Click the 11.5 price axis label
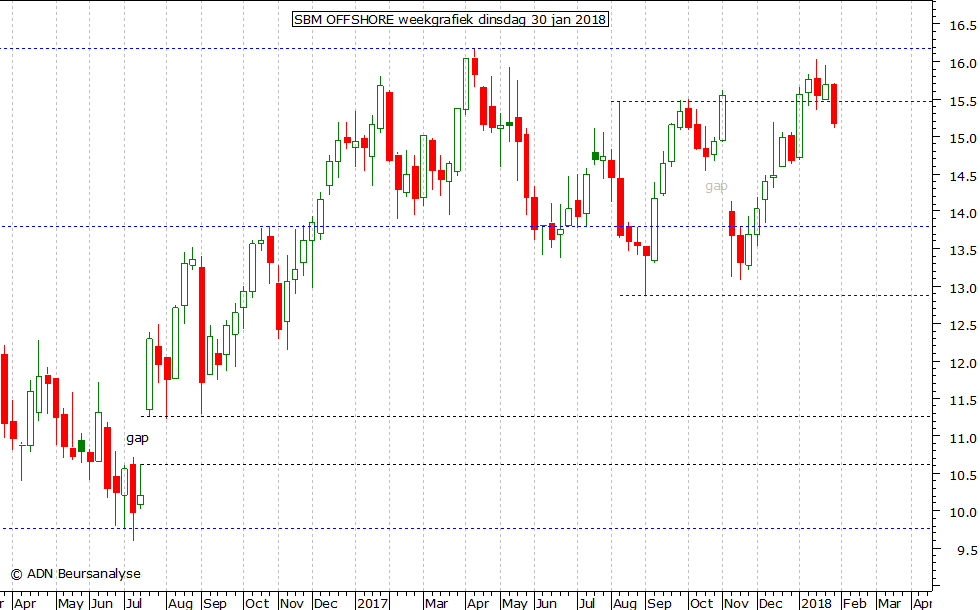 tap(962, 401)
